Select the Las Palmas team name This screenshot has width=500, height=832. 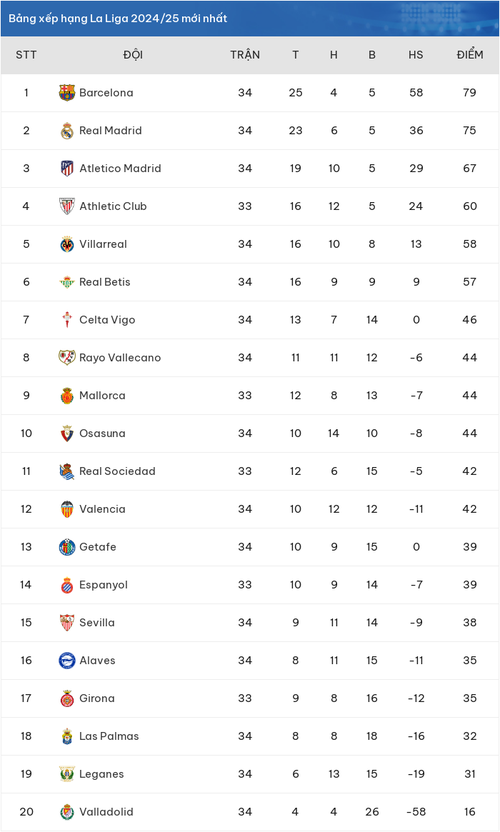109,736
